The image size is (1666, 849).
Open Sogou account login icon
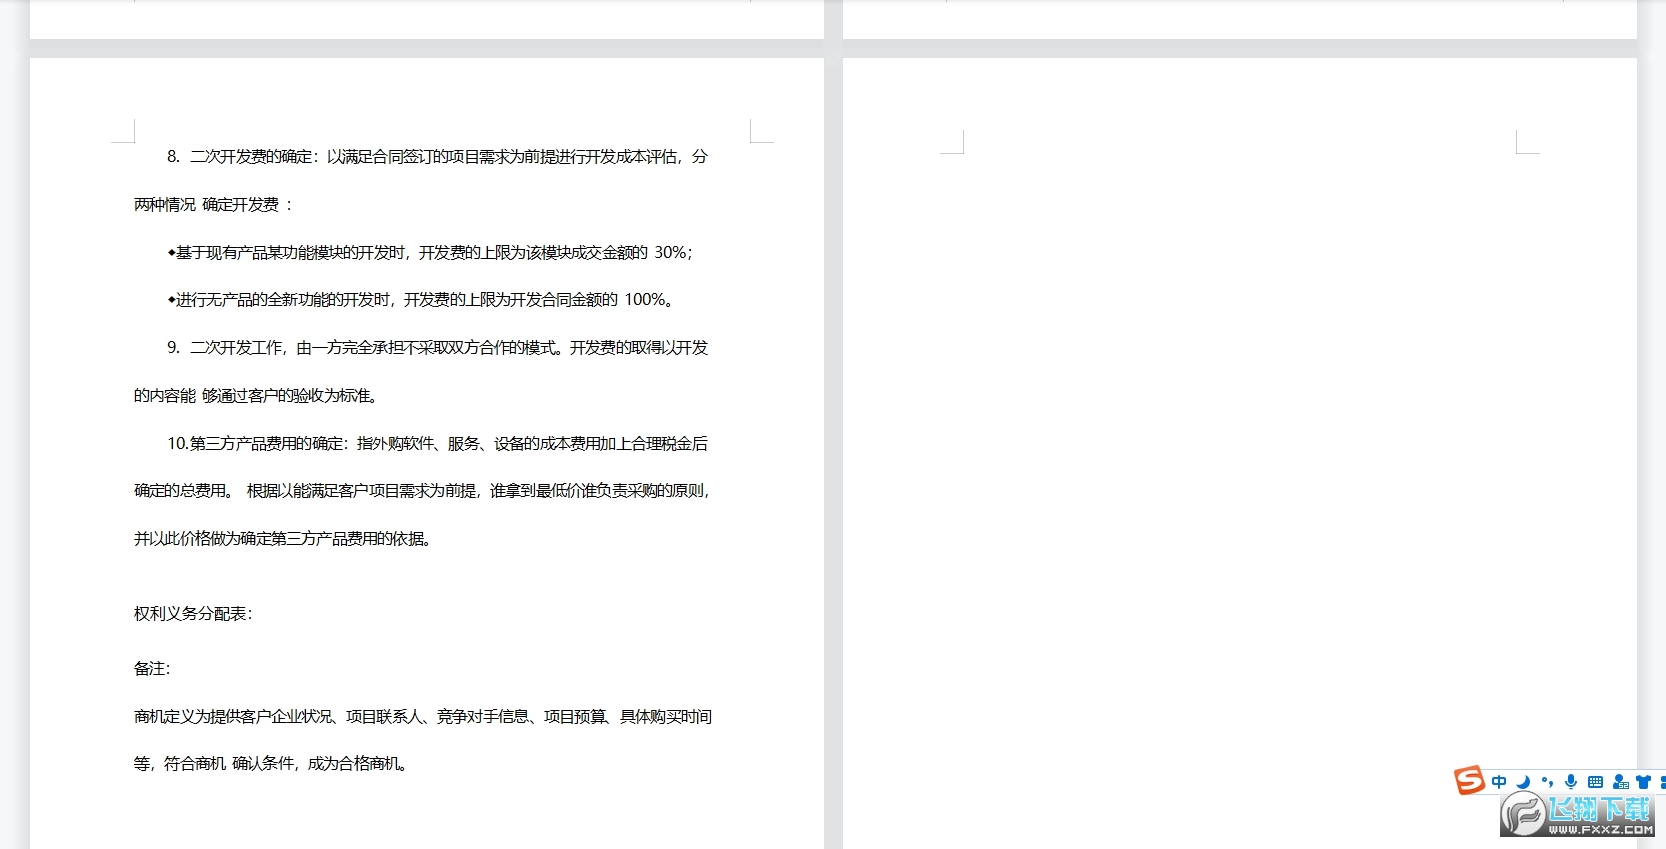pos(1620,782)
